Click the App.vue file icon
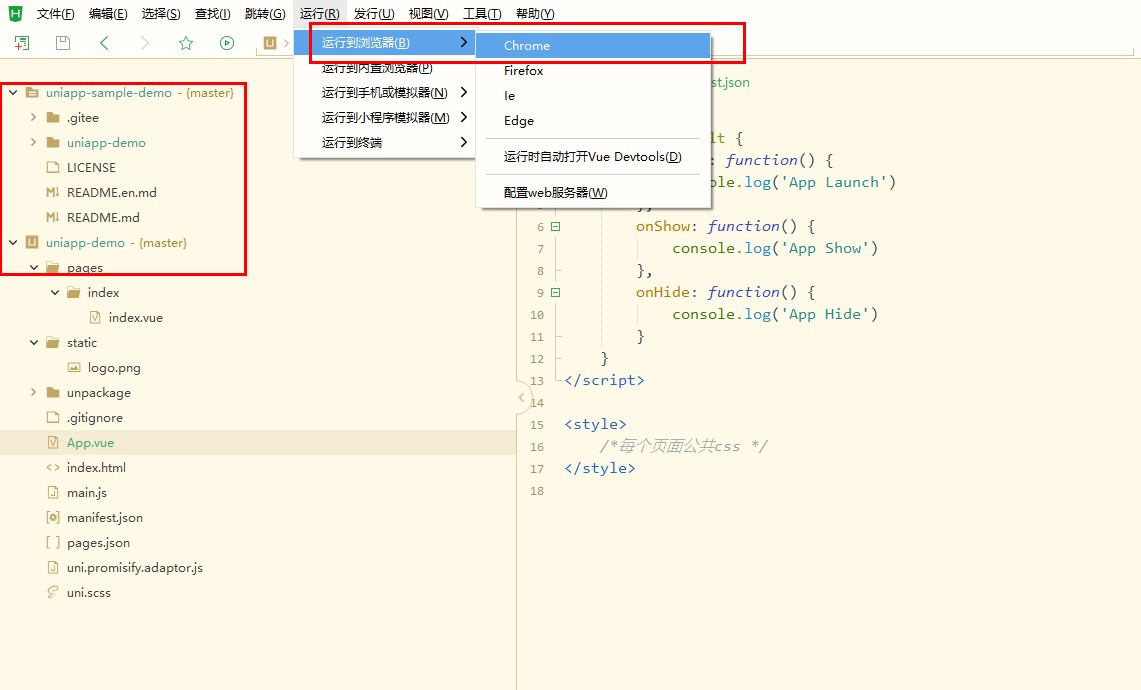 point(53,442)
